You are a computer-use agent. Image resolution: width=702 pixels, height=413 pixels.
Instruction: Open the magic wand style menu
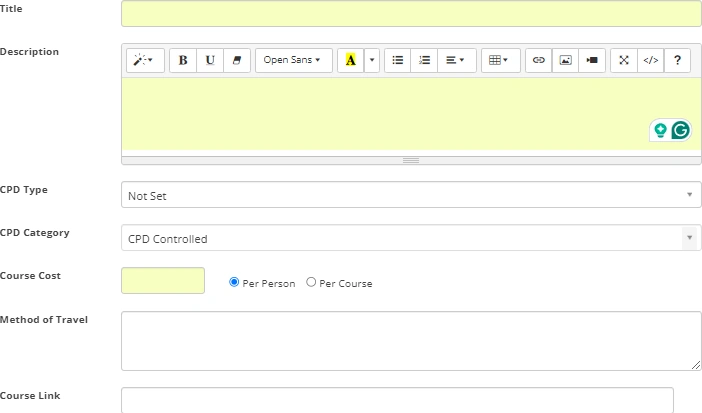(145, 60)
